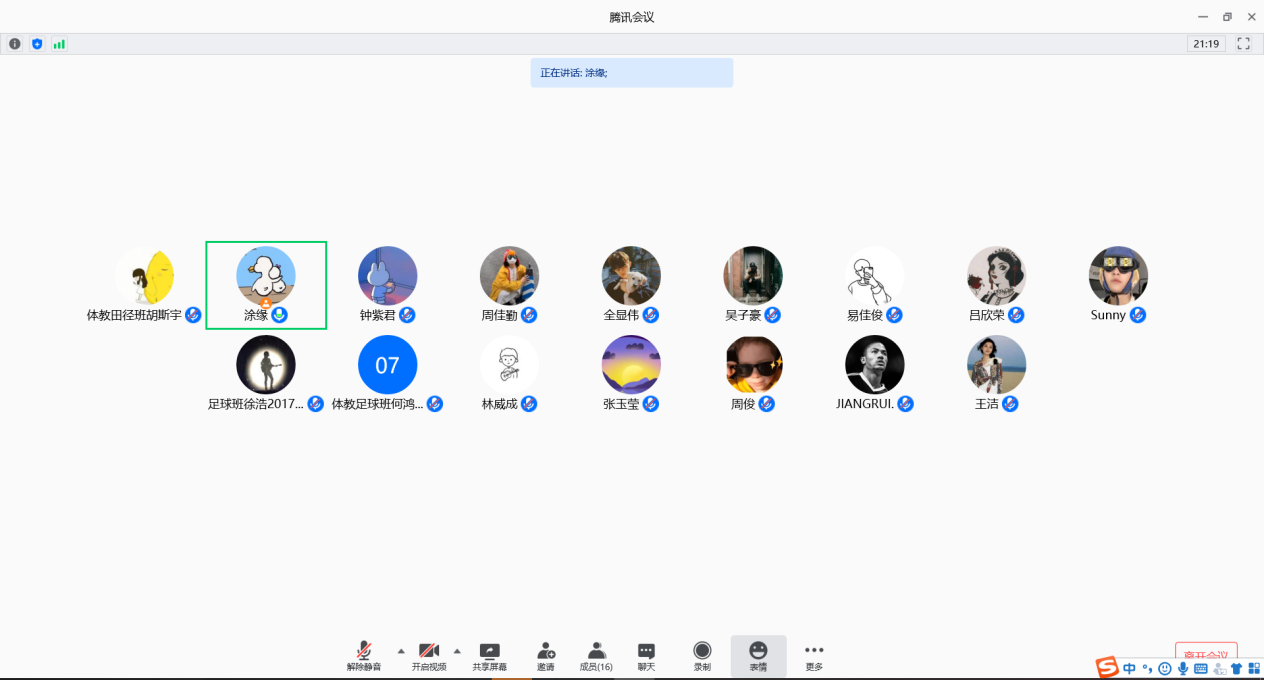Open the meeting info icon
1264x680 pixels.
[x=15, y=44]
